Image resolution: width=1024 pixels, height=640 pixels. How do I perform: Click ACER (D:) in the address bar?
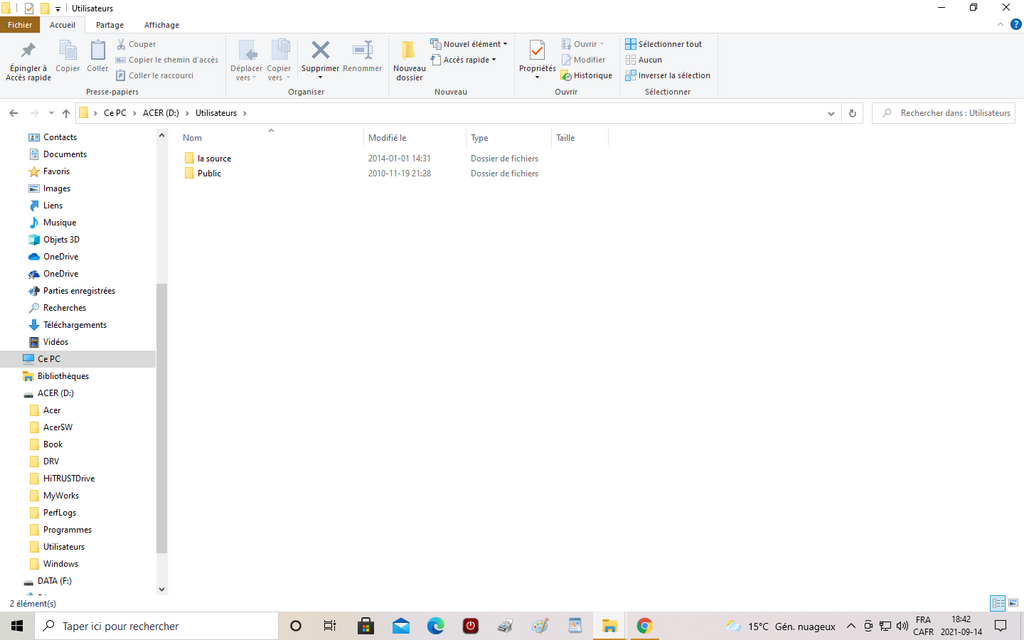pos(161,113)
